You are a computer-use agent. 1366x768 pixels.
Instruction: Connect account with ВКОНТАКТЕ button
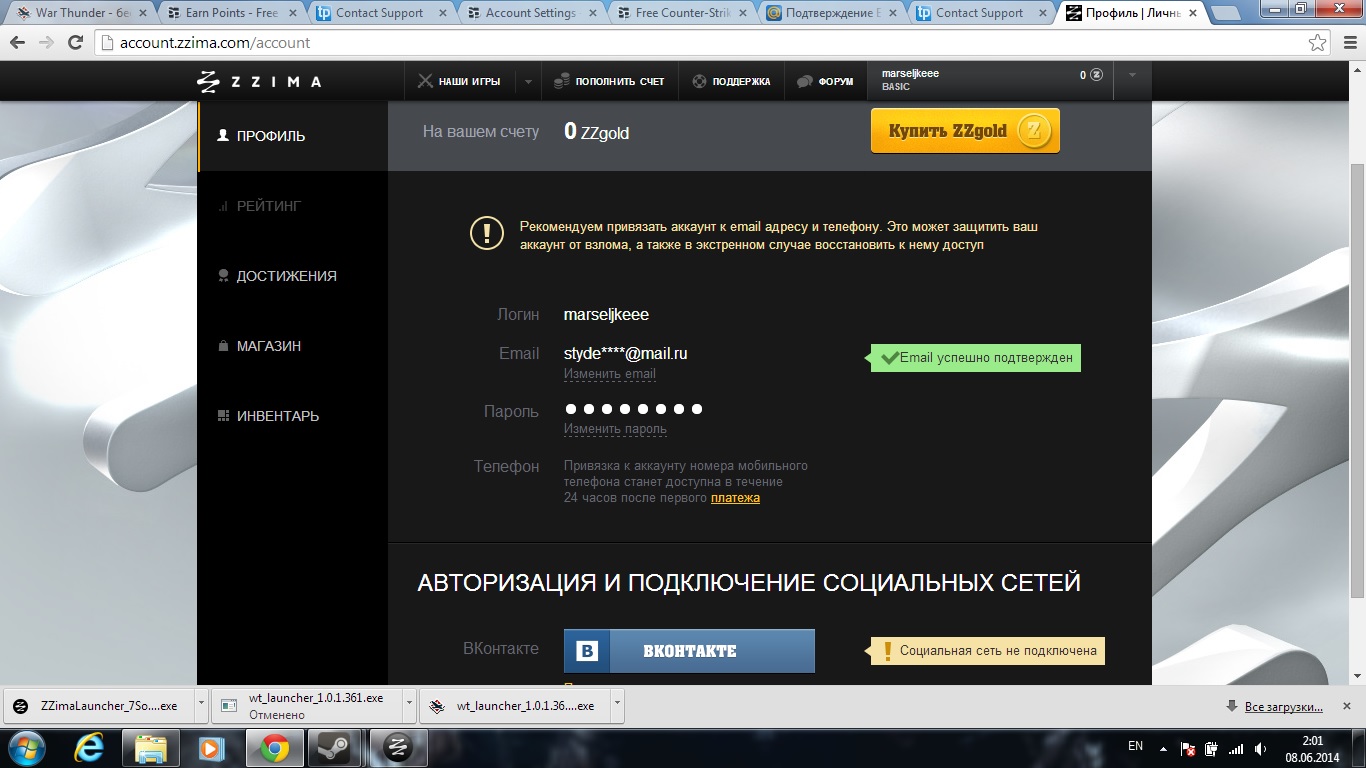tap(689, 651)
